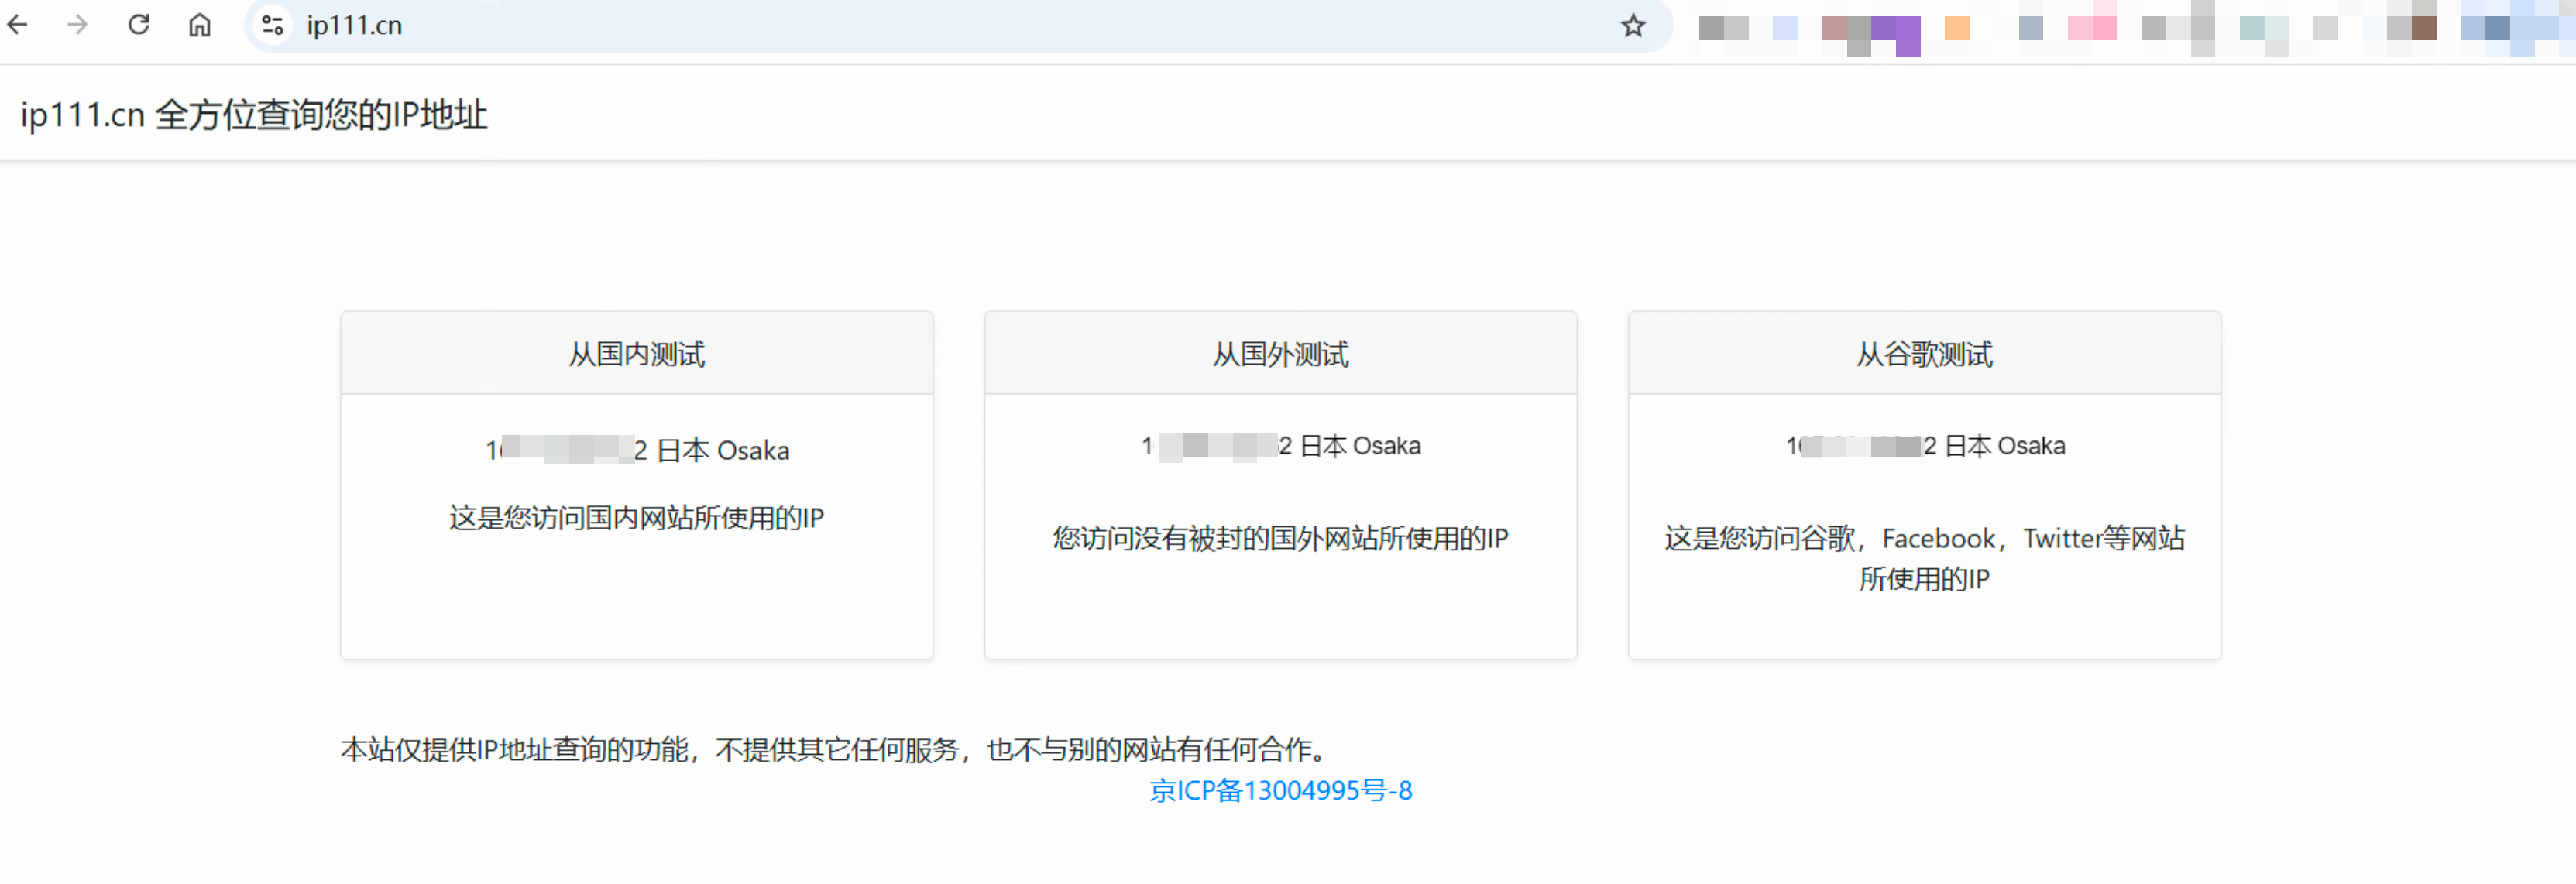Screen dimensions: 2576x884
Task: Open the browser home page
Action: pyautogui.click(x=200, y=25)
